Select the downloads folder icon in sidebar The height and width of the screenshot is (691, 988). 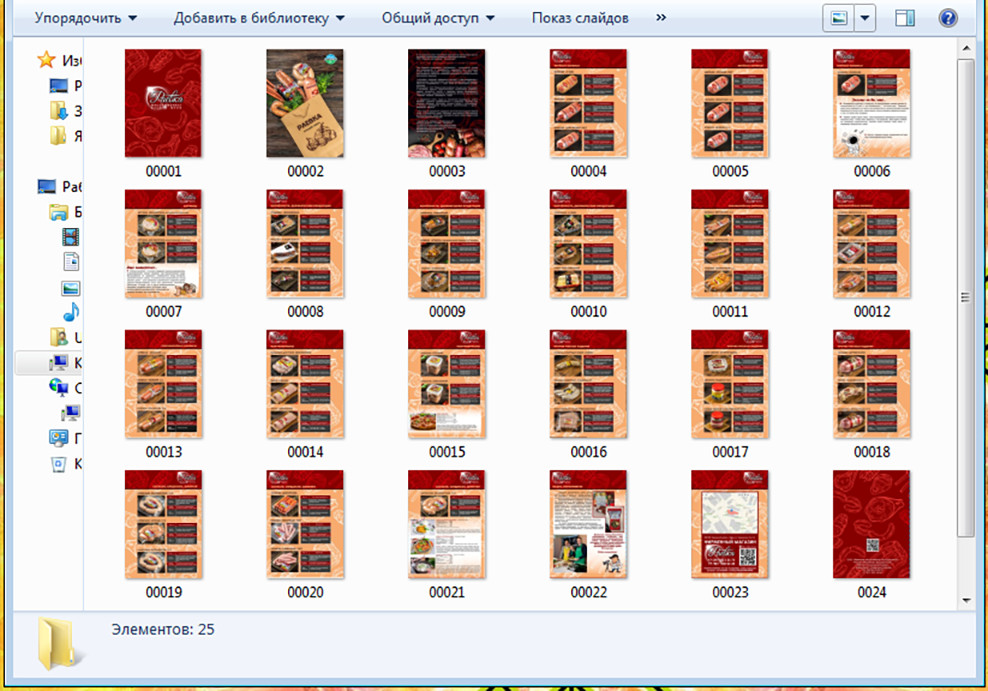tap(59, 110)
